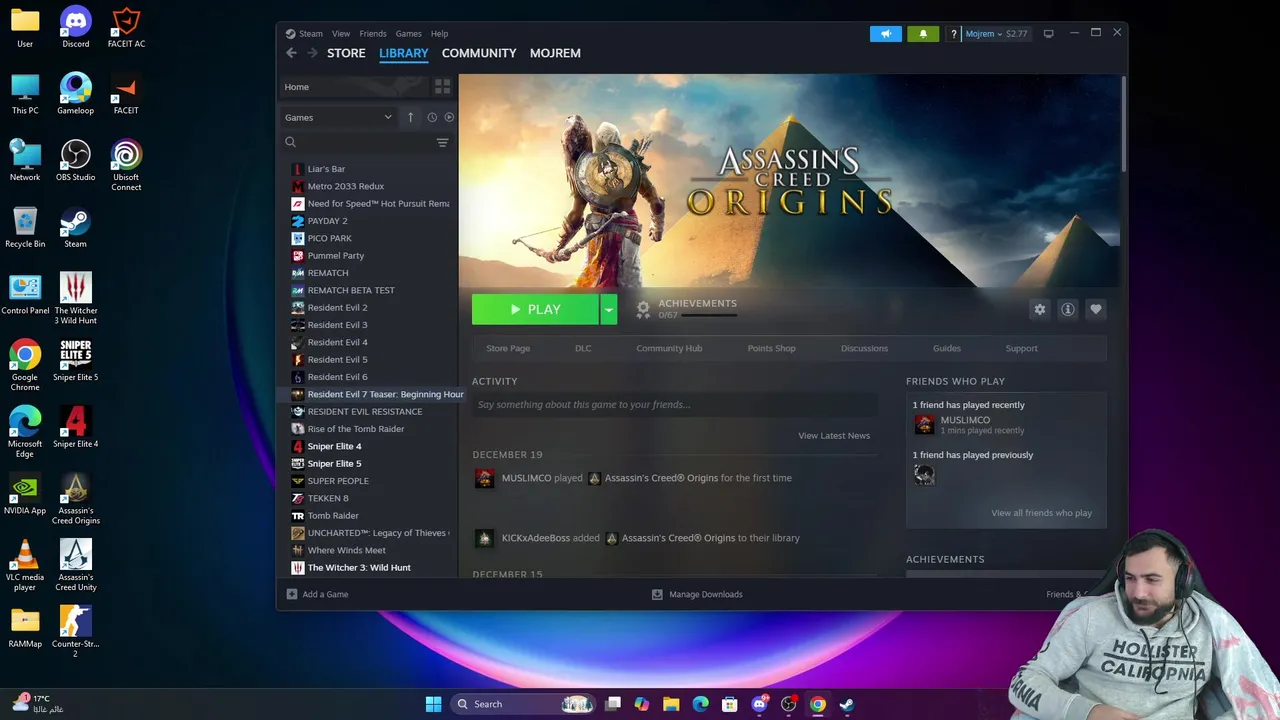Open the Play button dropdown arrow
The width and height of the screenshot is (1280, 720).
click(x=608, y=310)
